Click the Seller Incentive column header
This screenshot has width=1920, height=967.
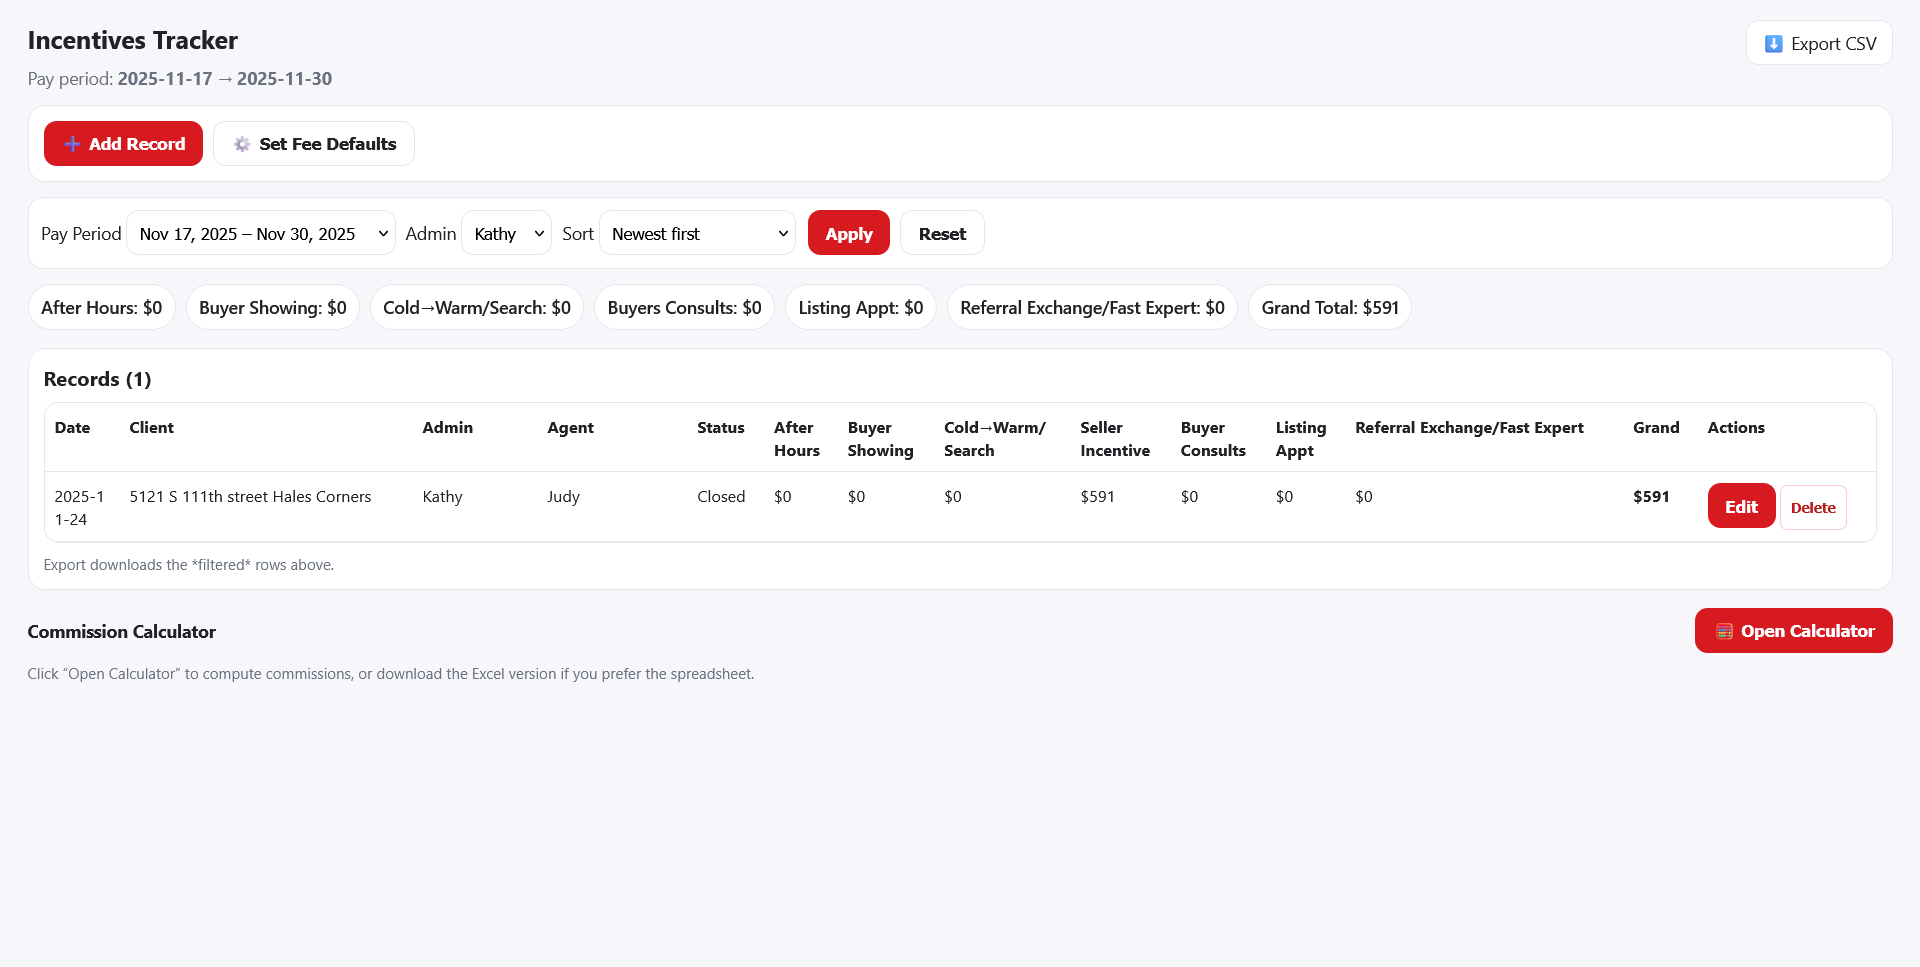point(1115,439)
